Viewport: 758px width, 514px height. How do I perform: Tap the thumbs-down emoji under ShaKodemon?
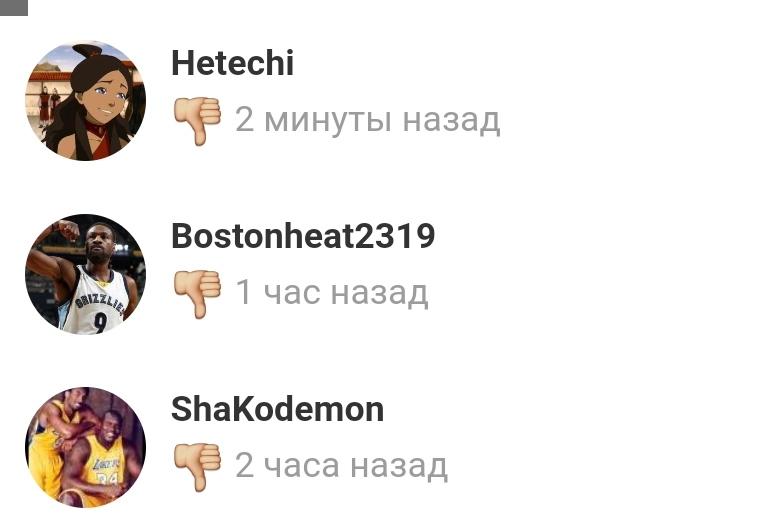click(x=197, y=467)
